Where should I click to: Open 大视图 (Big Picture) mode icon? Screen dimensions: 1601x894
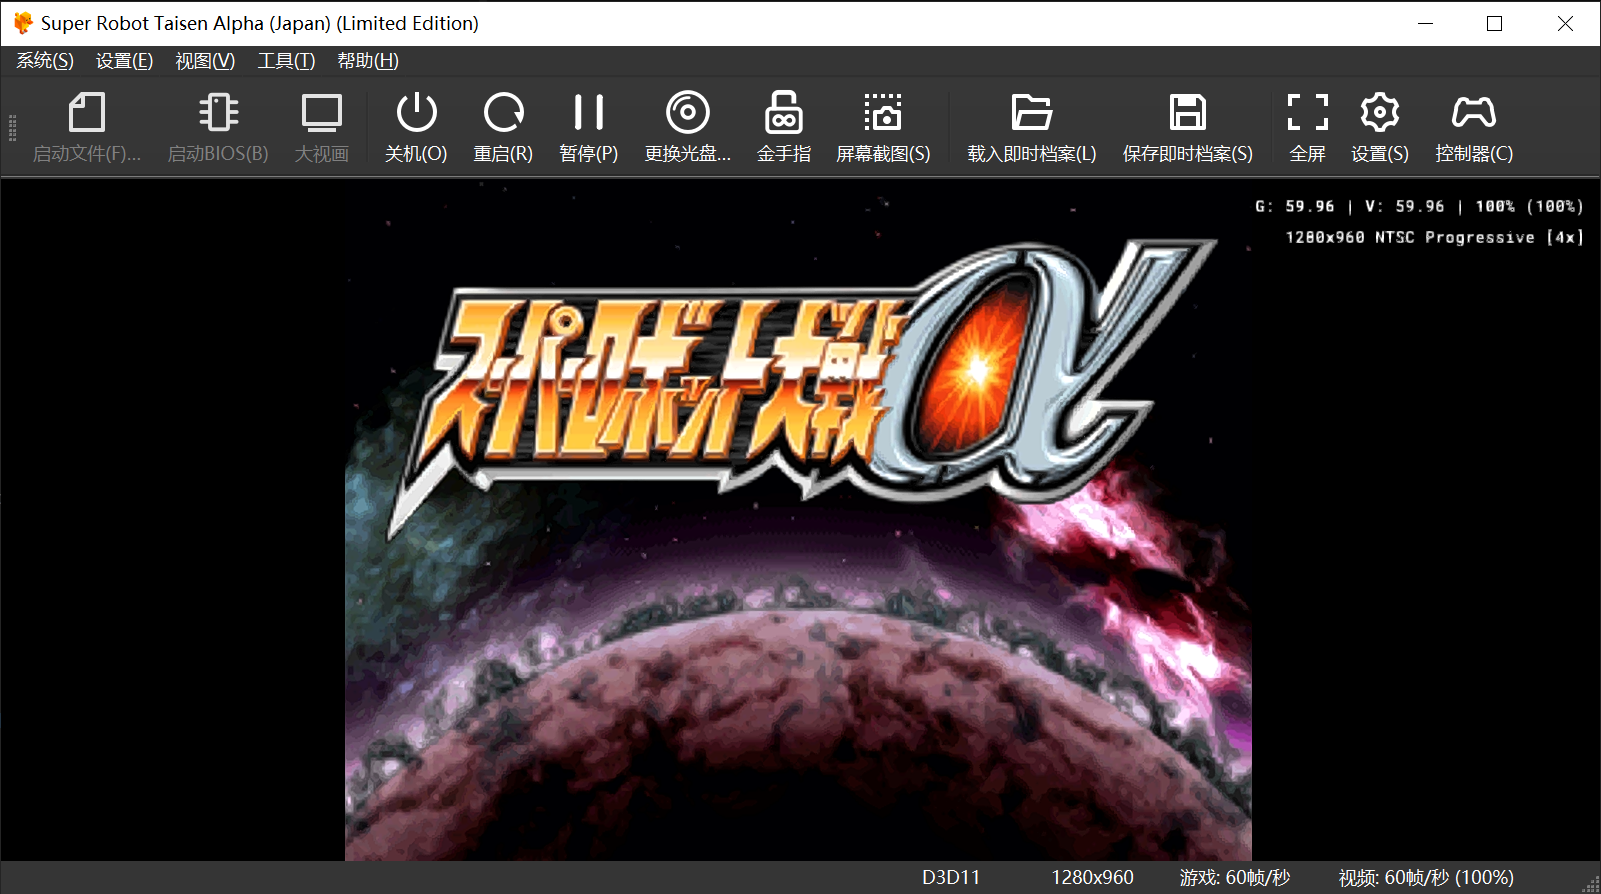322,113
